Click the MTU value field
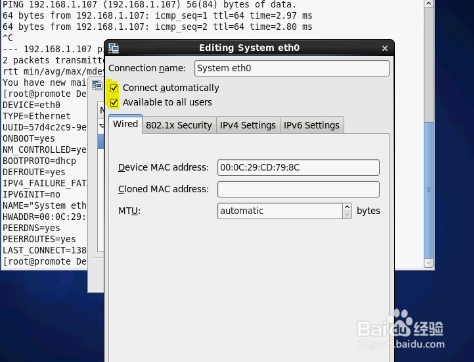This screenshot has height=362, width=474. (280, 211)
